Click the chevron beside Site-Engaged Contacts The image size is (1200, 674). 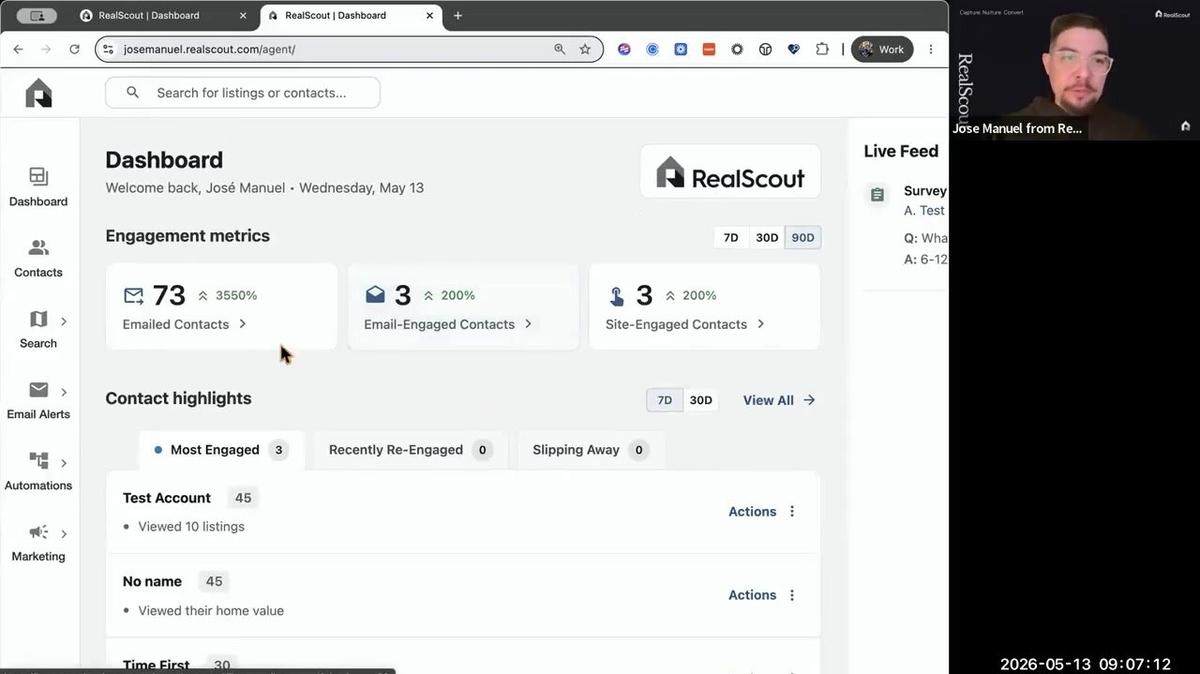coord(761,324)
